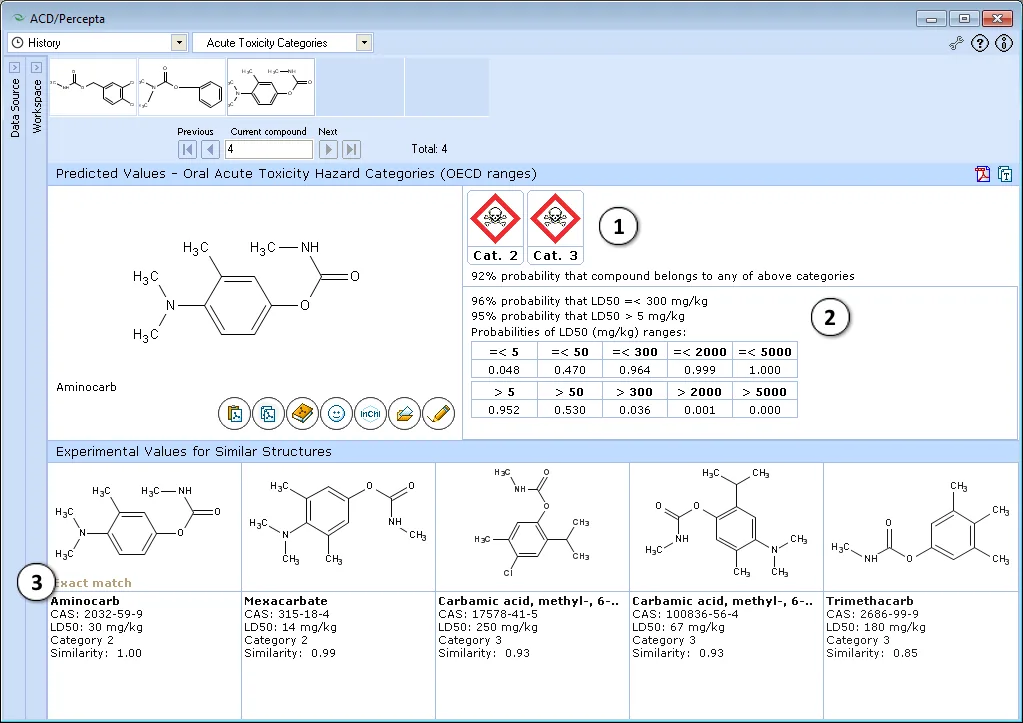Jump to the last compound

[x=351, y=149]
